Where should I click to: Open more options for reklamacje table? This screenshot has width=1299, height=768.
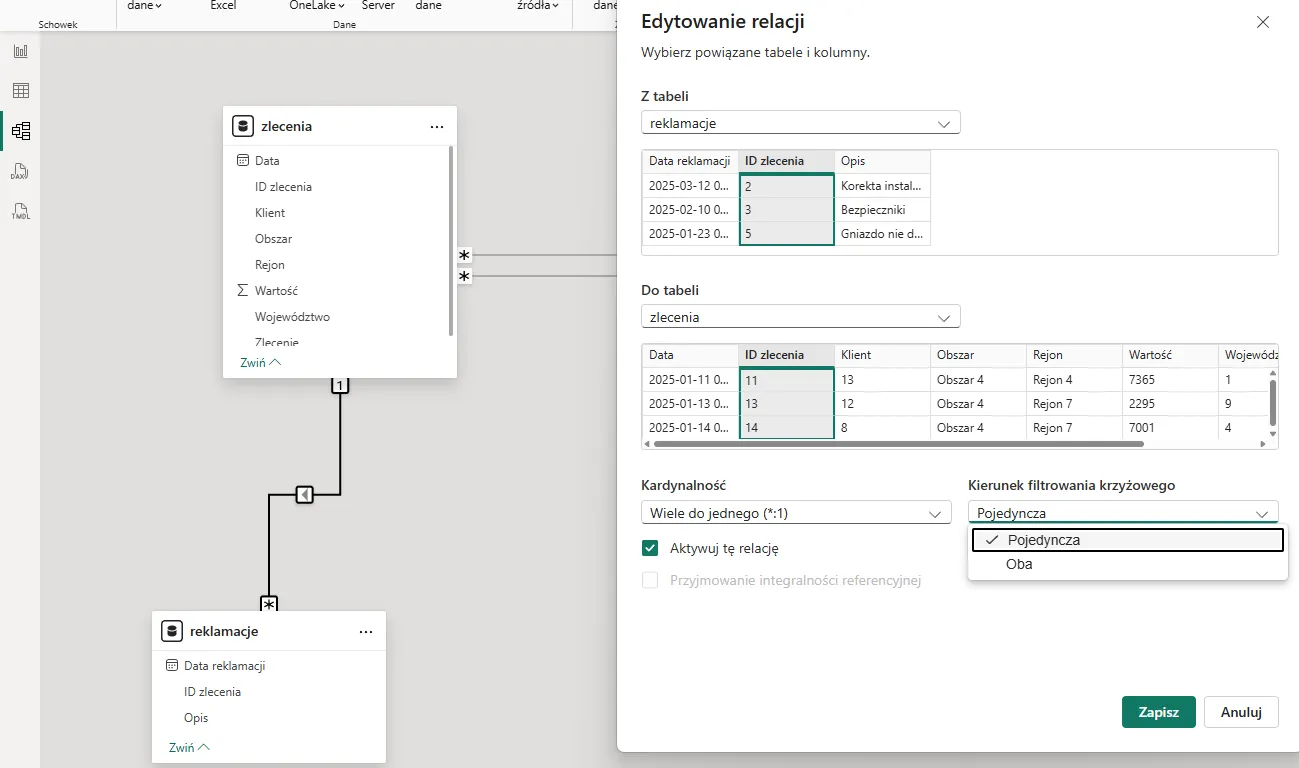pyautogui.click(x=366, y=632)
